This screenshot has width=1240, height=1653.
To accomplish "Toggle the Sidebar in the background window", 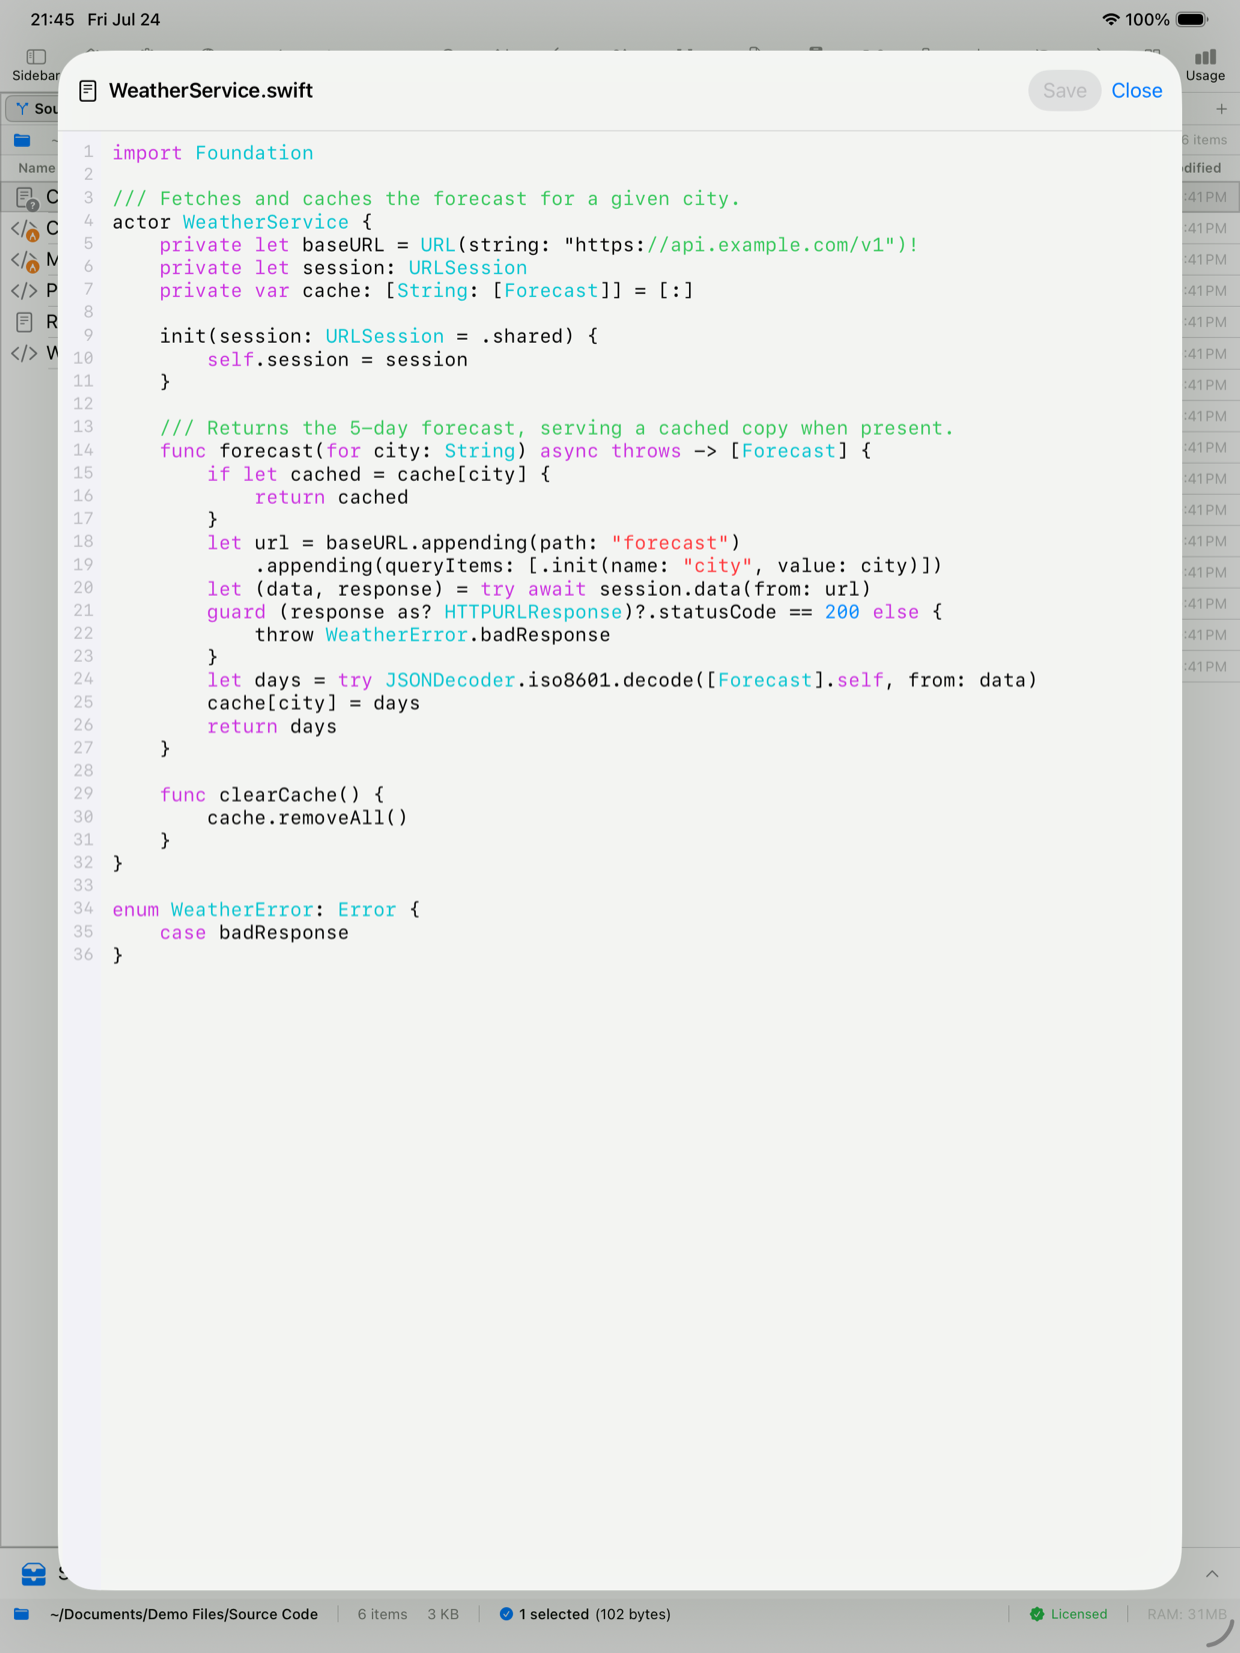I will (35, 65).
